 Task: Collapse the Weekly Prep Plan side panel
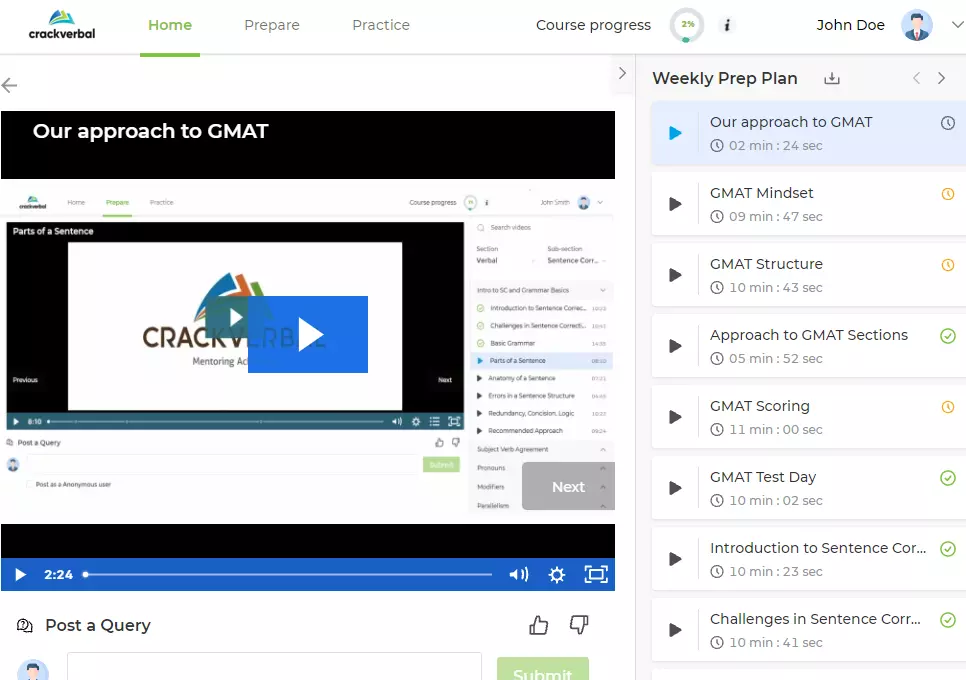(622, 73)
